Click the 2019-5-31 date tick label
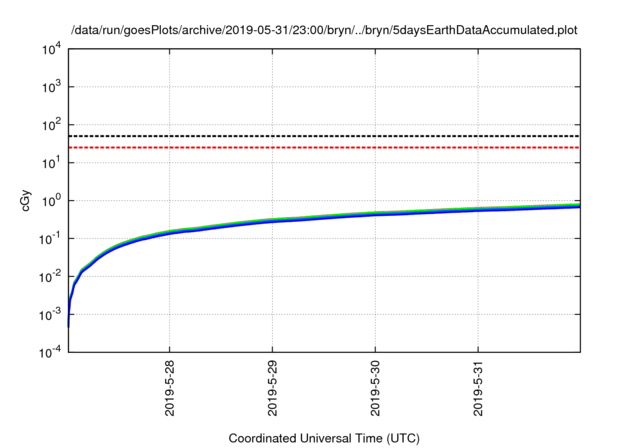Viewport: 640px width, 448px height. pos(478,388)
